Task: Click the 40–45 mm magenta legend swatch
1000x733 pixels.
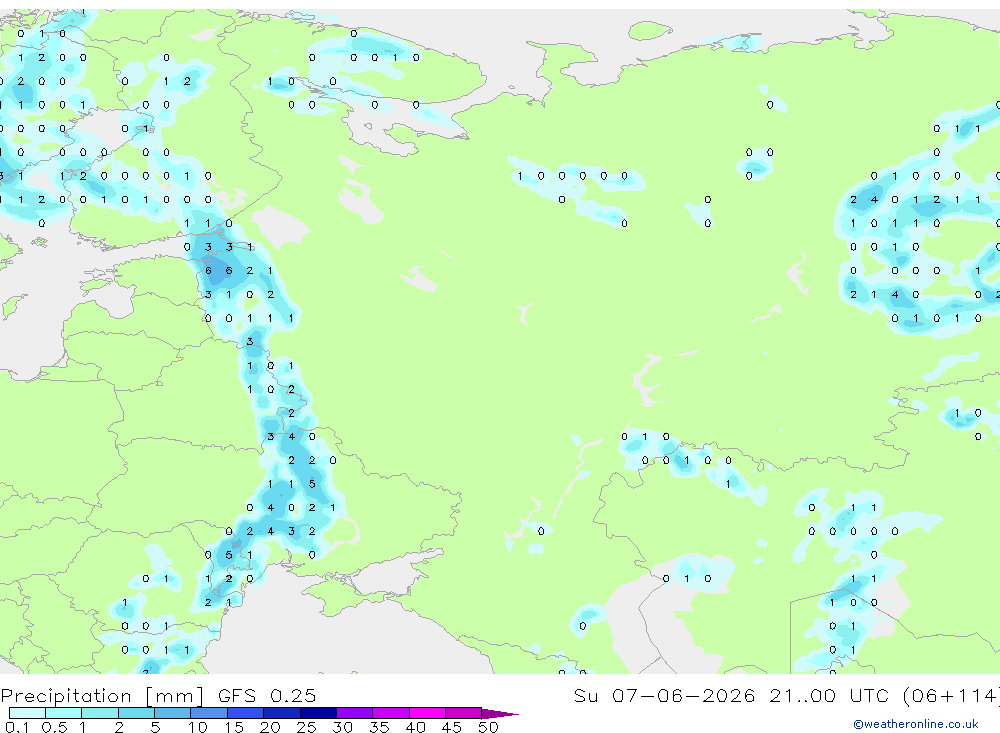Action: coord(427,713)
